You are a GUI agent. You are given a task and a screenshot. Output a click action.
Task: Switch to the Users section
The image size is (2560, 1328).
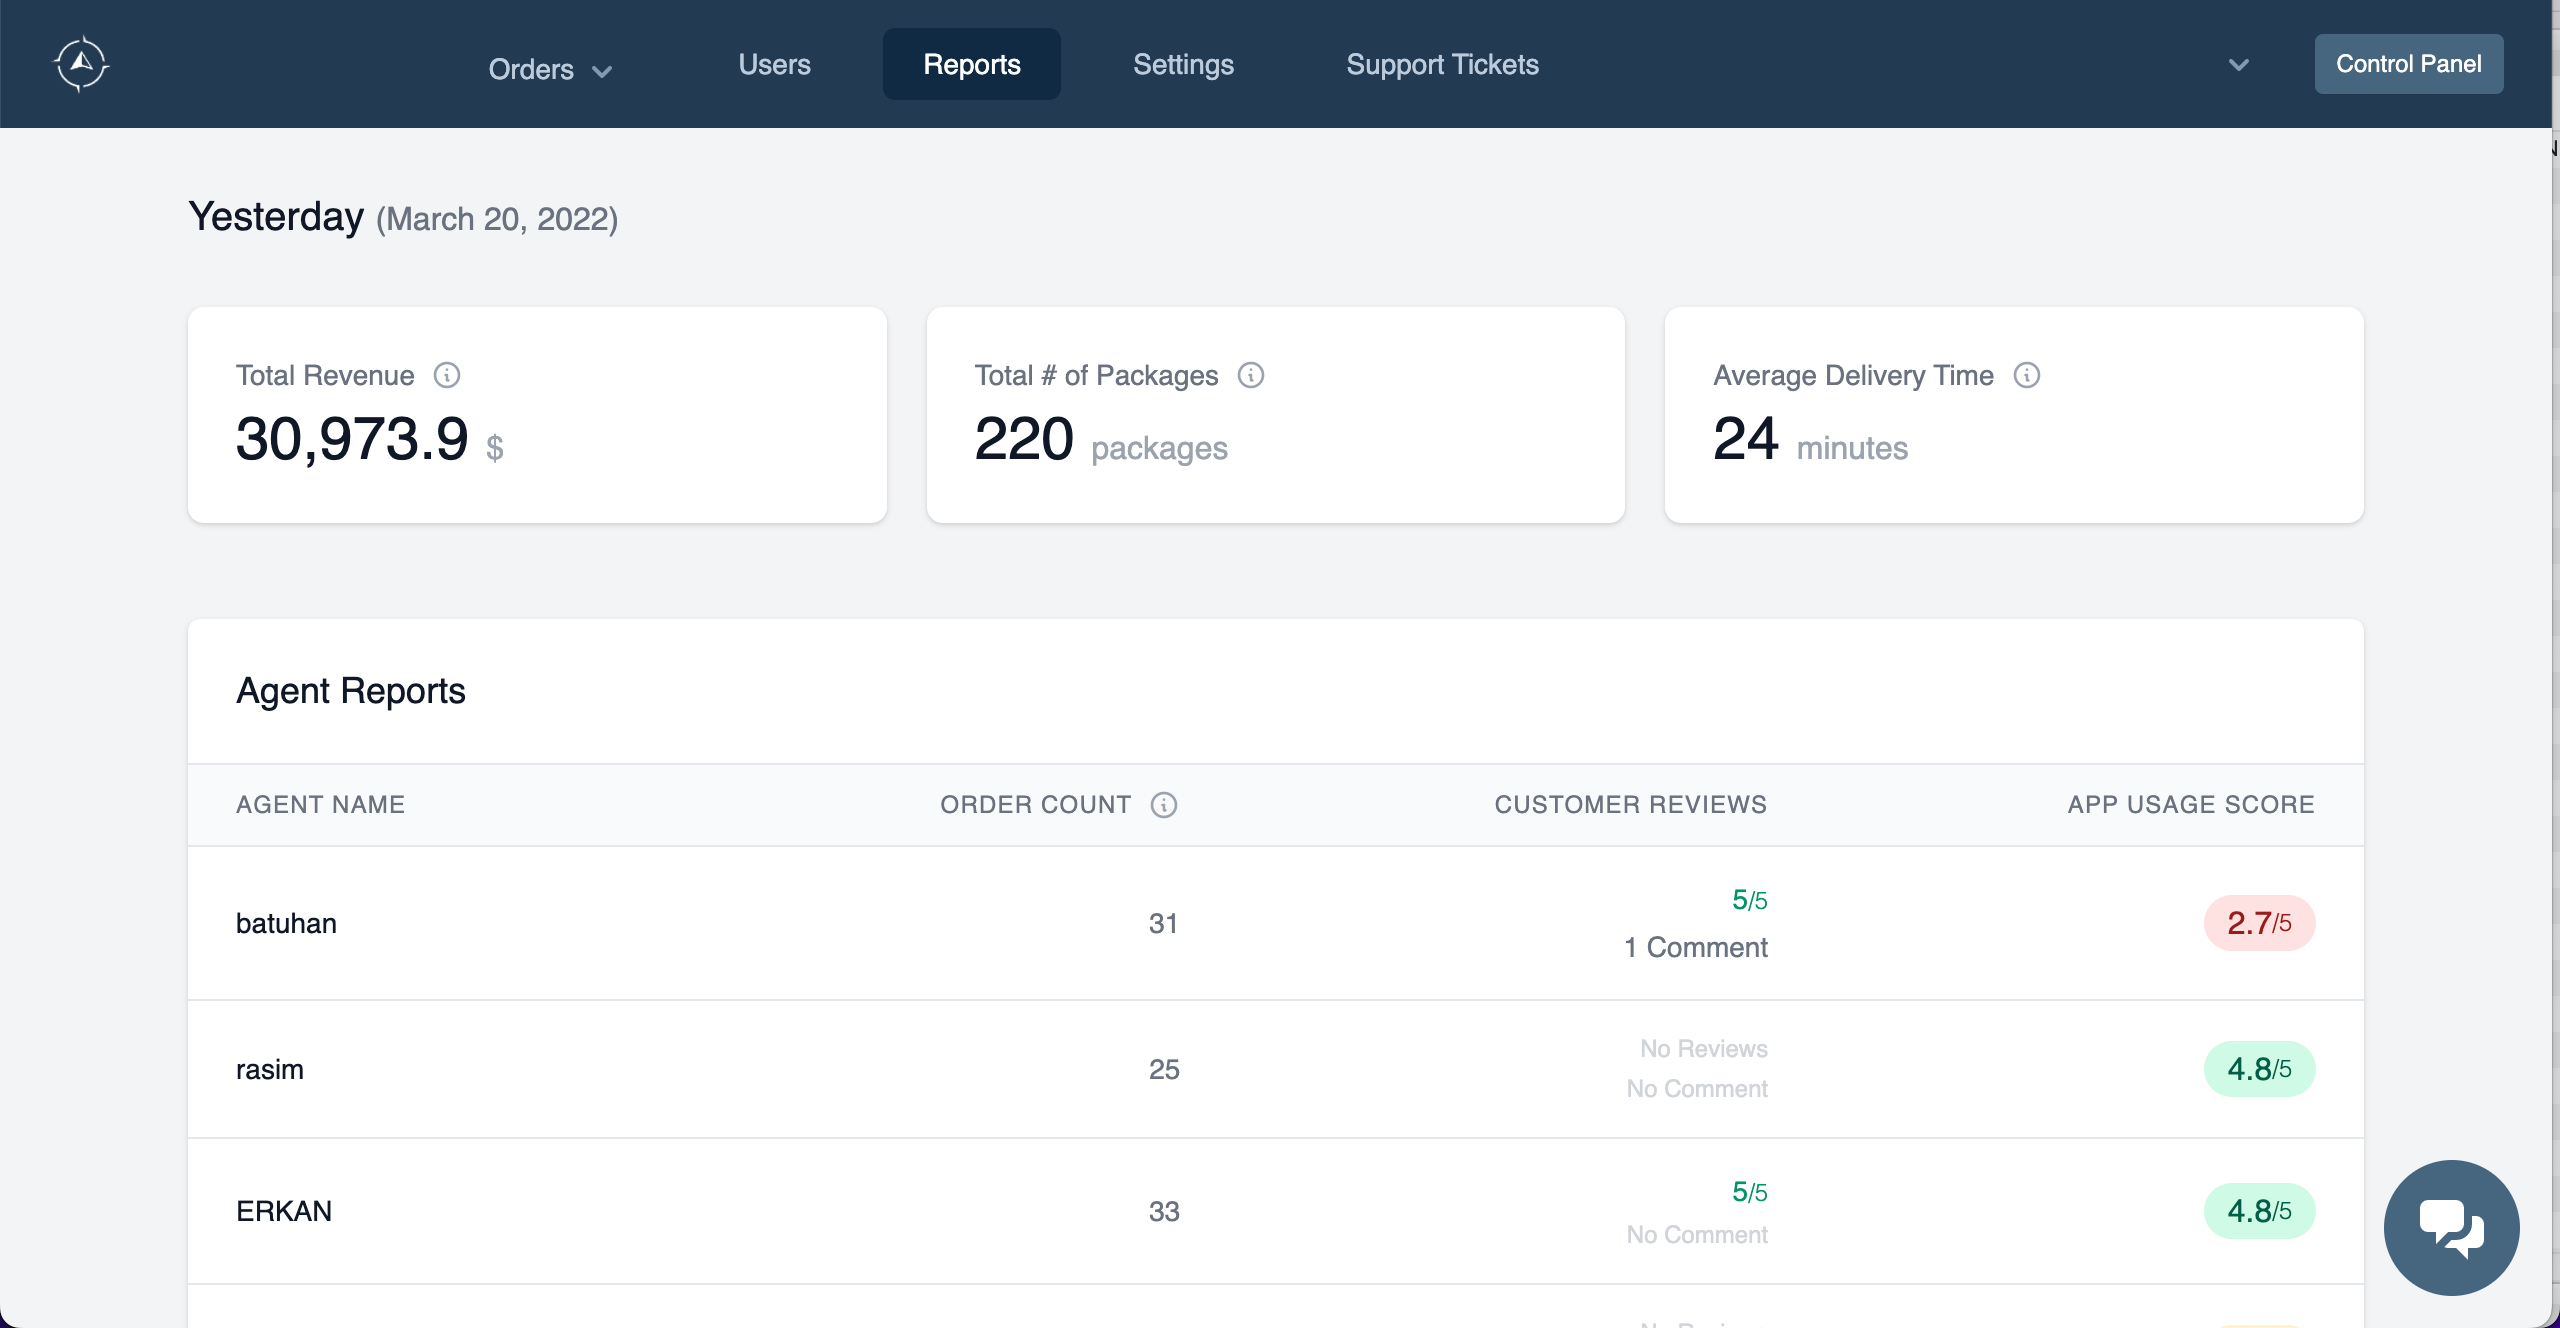[x=774, y=64]
